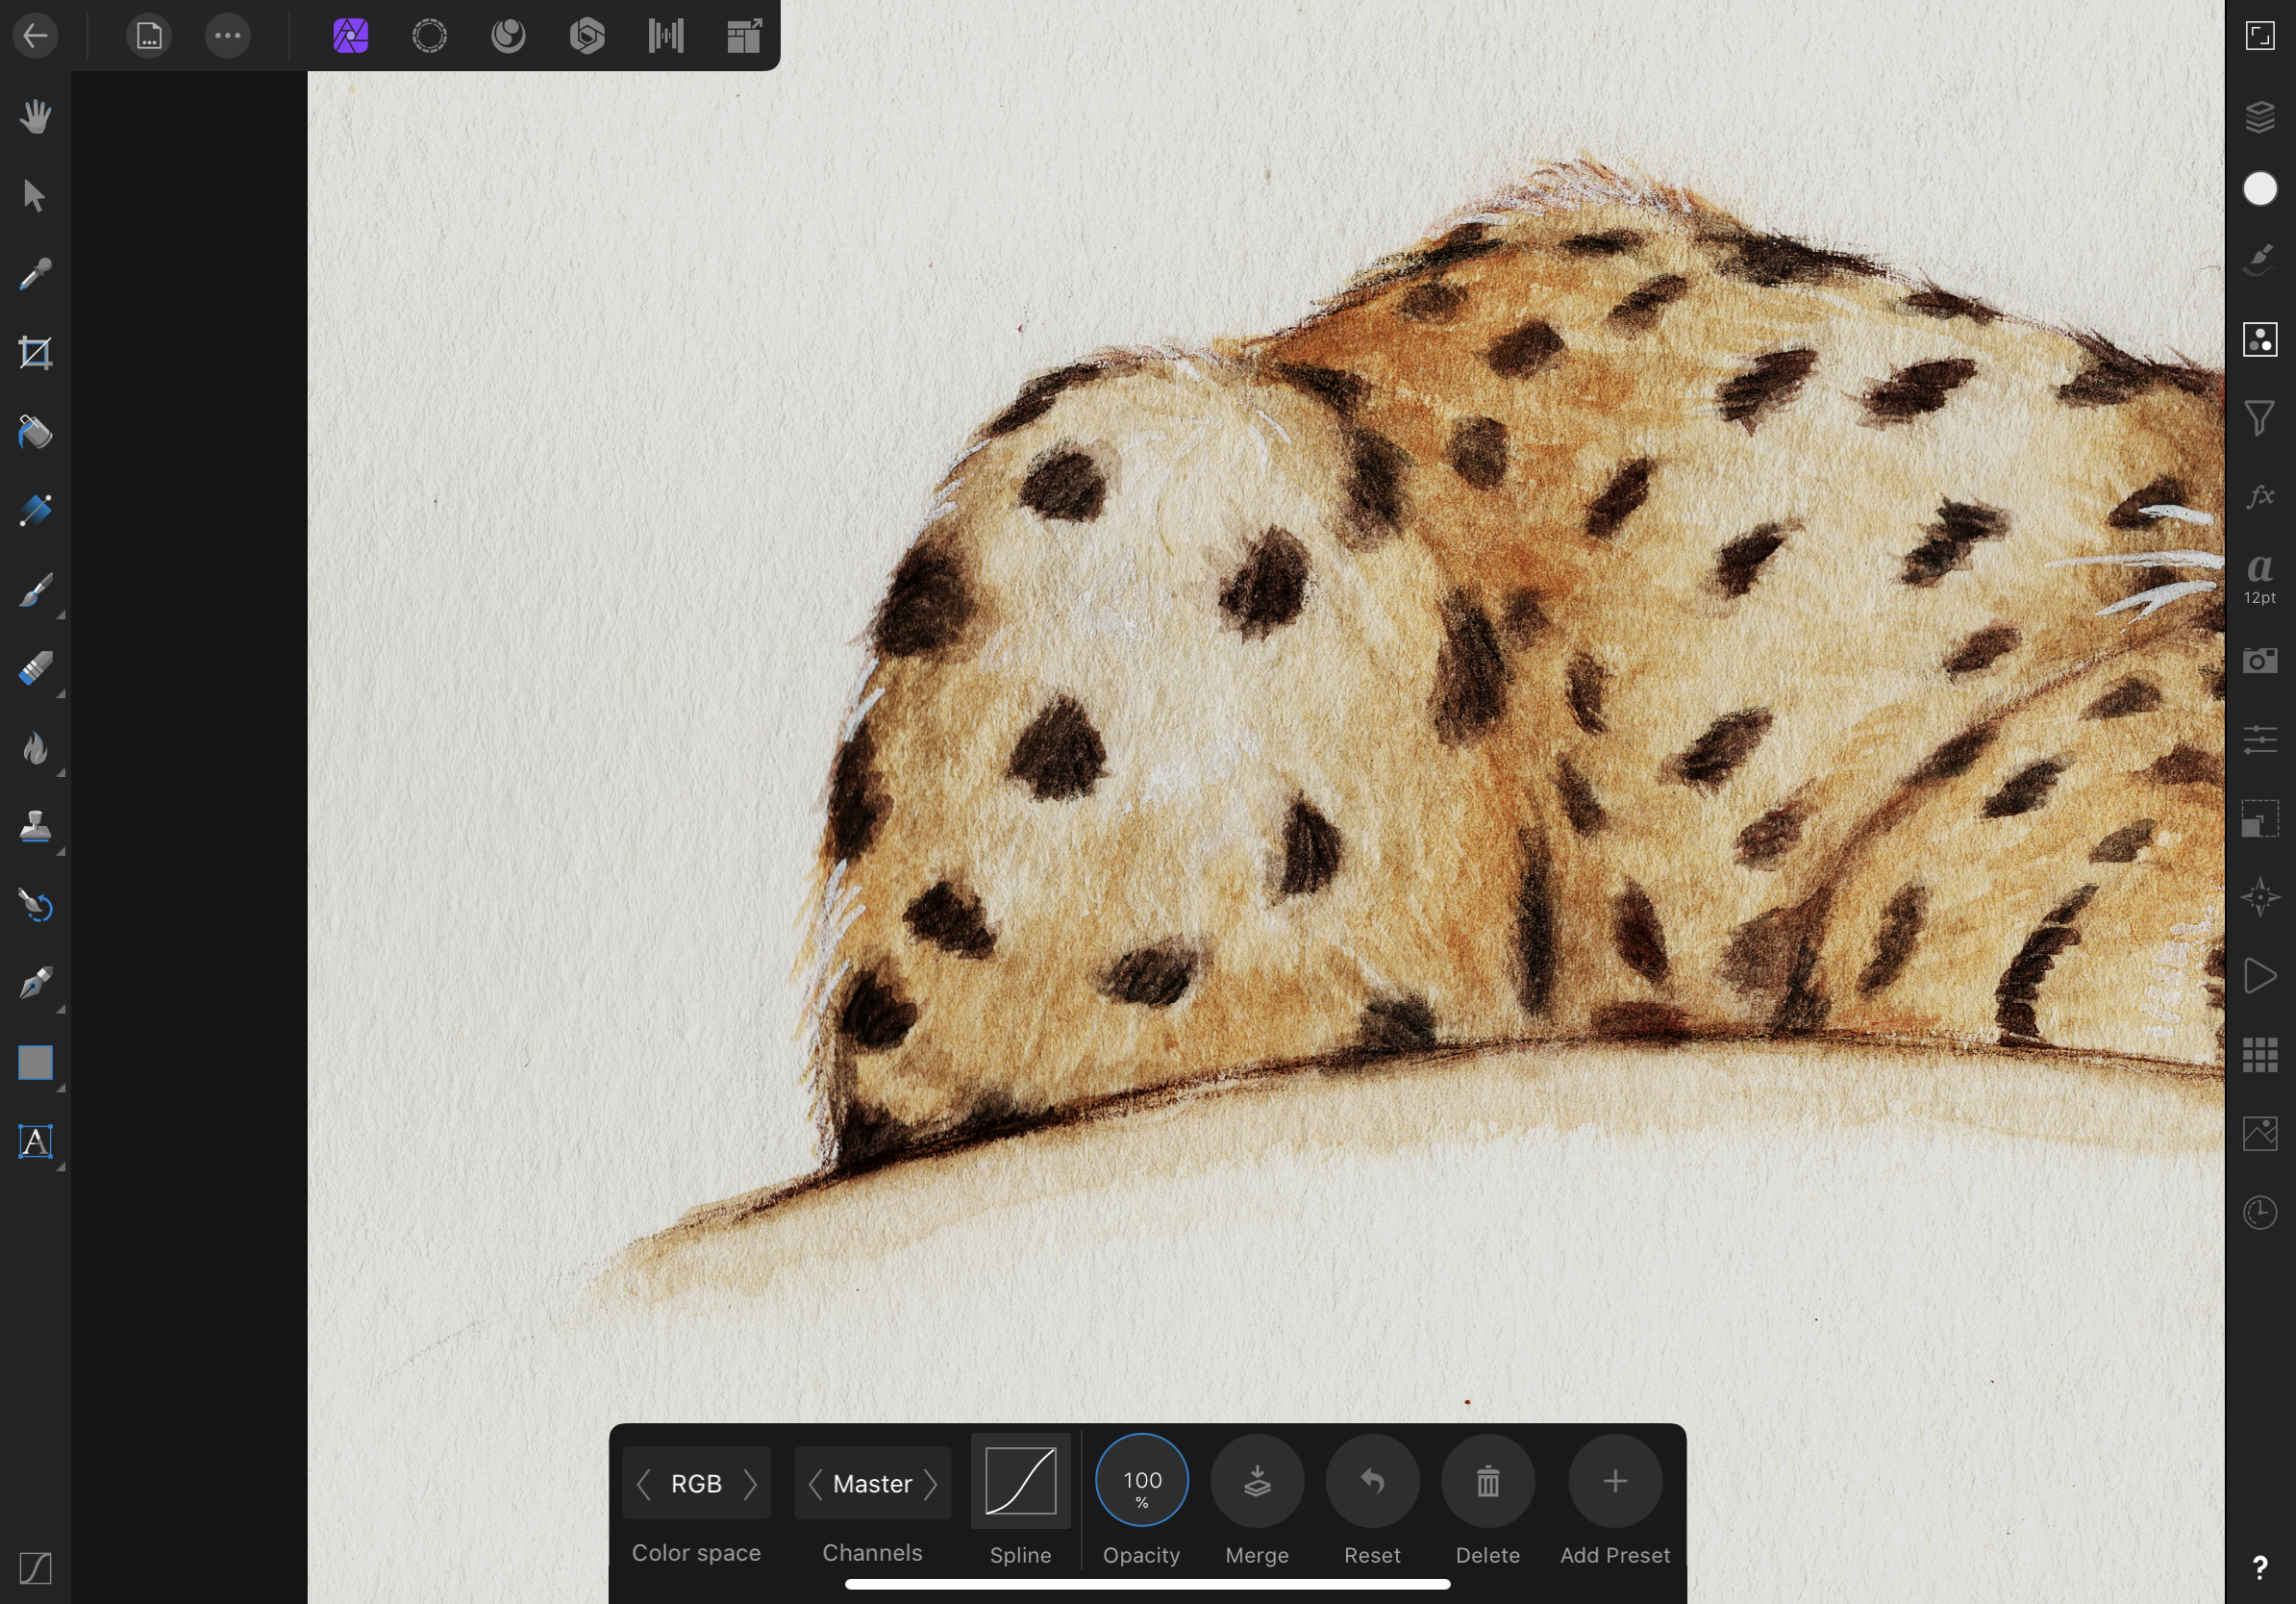Delete the curves adjustment
Image resolution: width=2296 pixels, height=1604 pixels.
click(x=1488, y=1481)
